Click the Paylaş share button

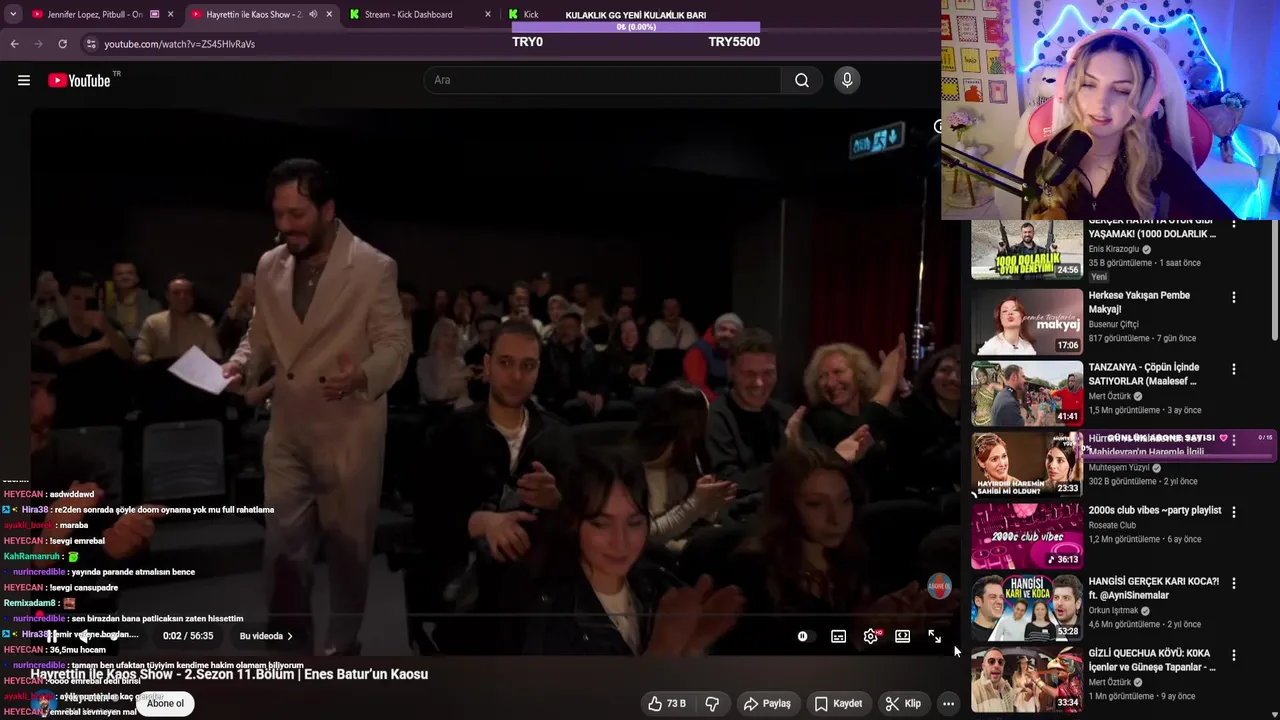point(767,703)
